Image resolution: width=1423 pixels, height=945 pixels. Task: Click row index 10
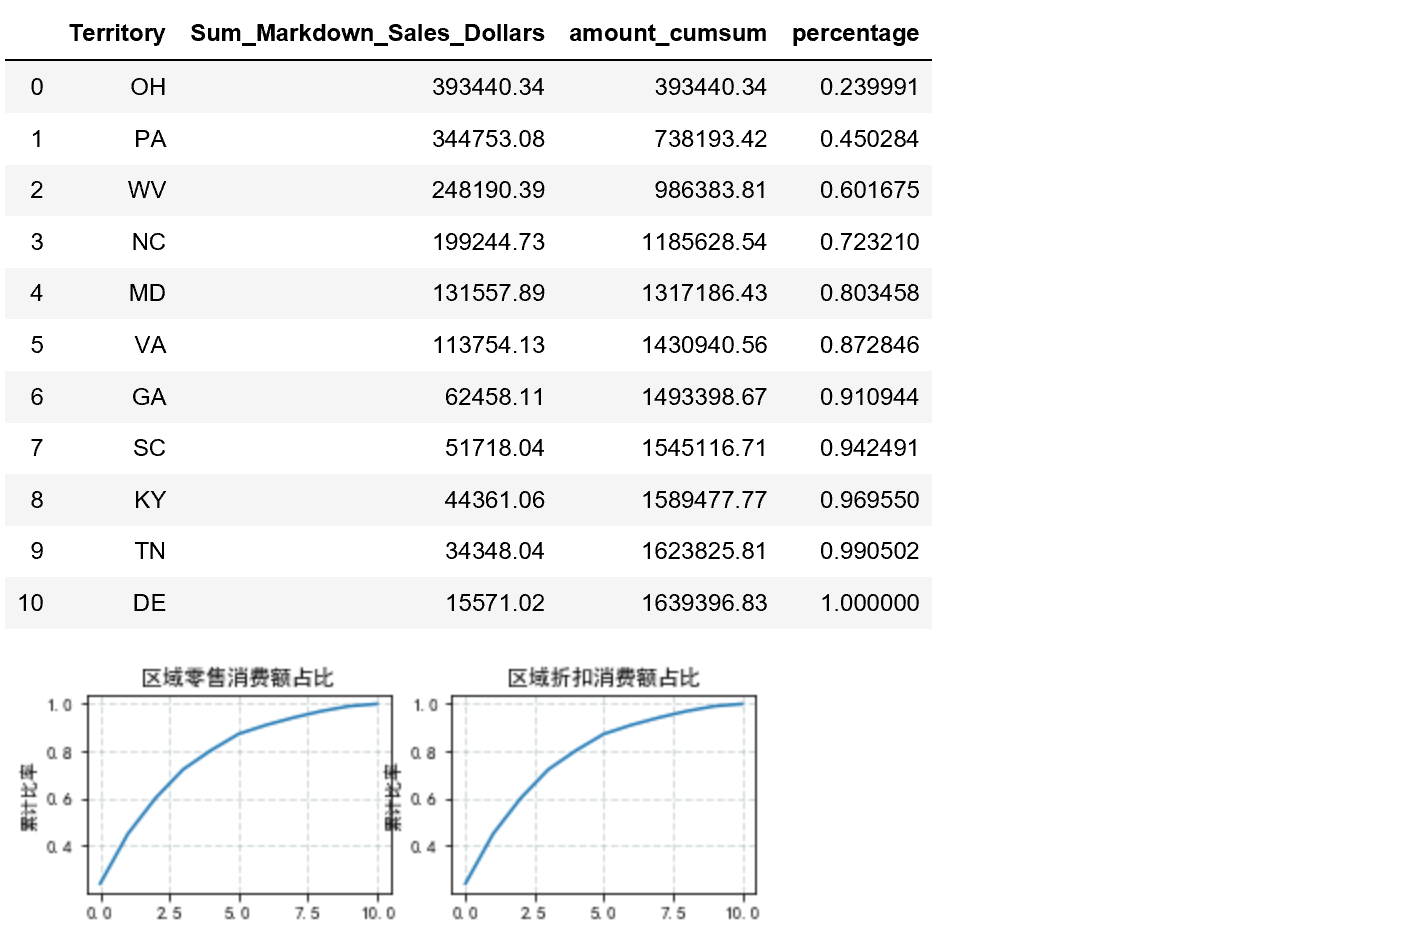click(x=31, y=603)
